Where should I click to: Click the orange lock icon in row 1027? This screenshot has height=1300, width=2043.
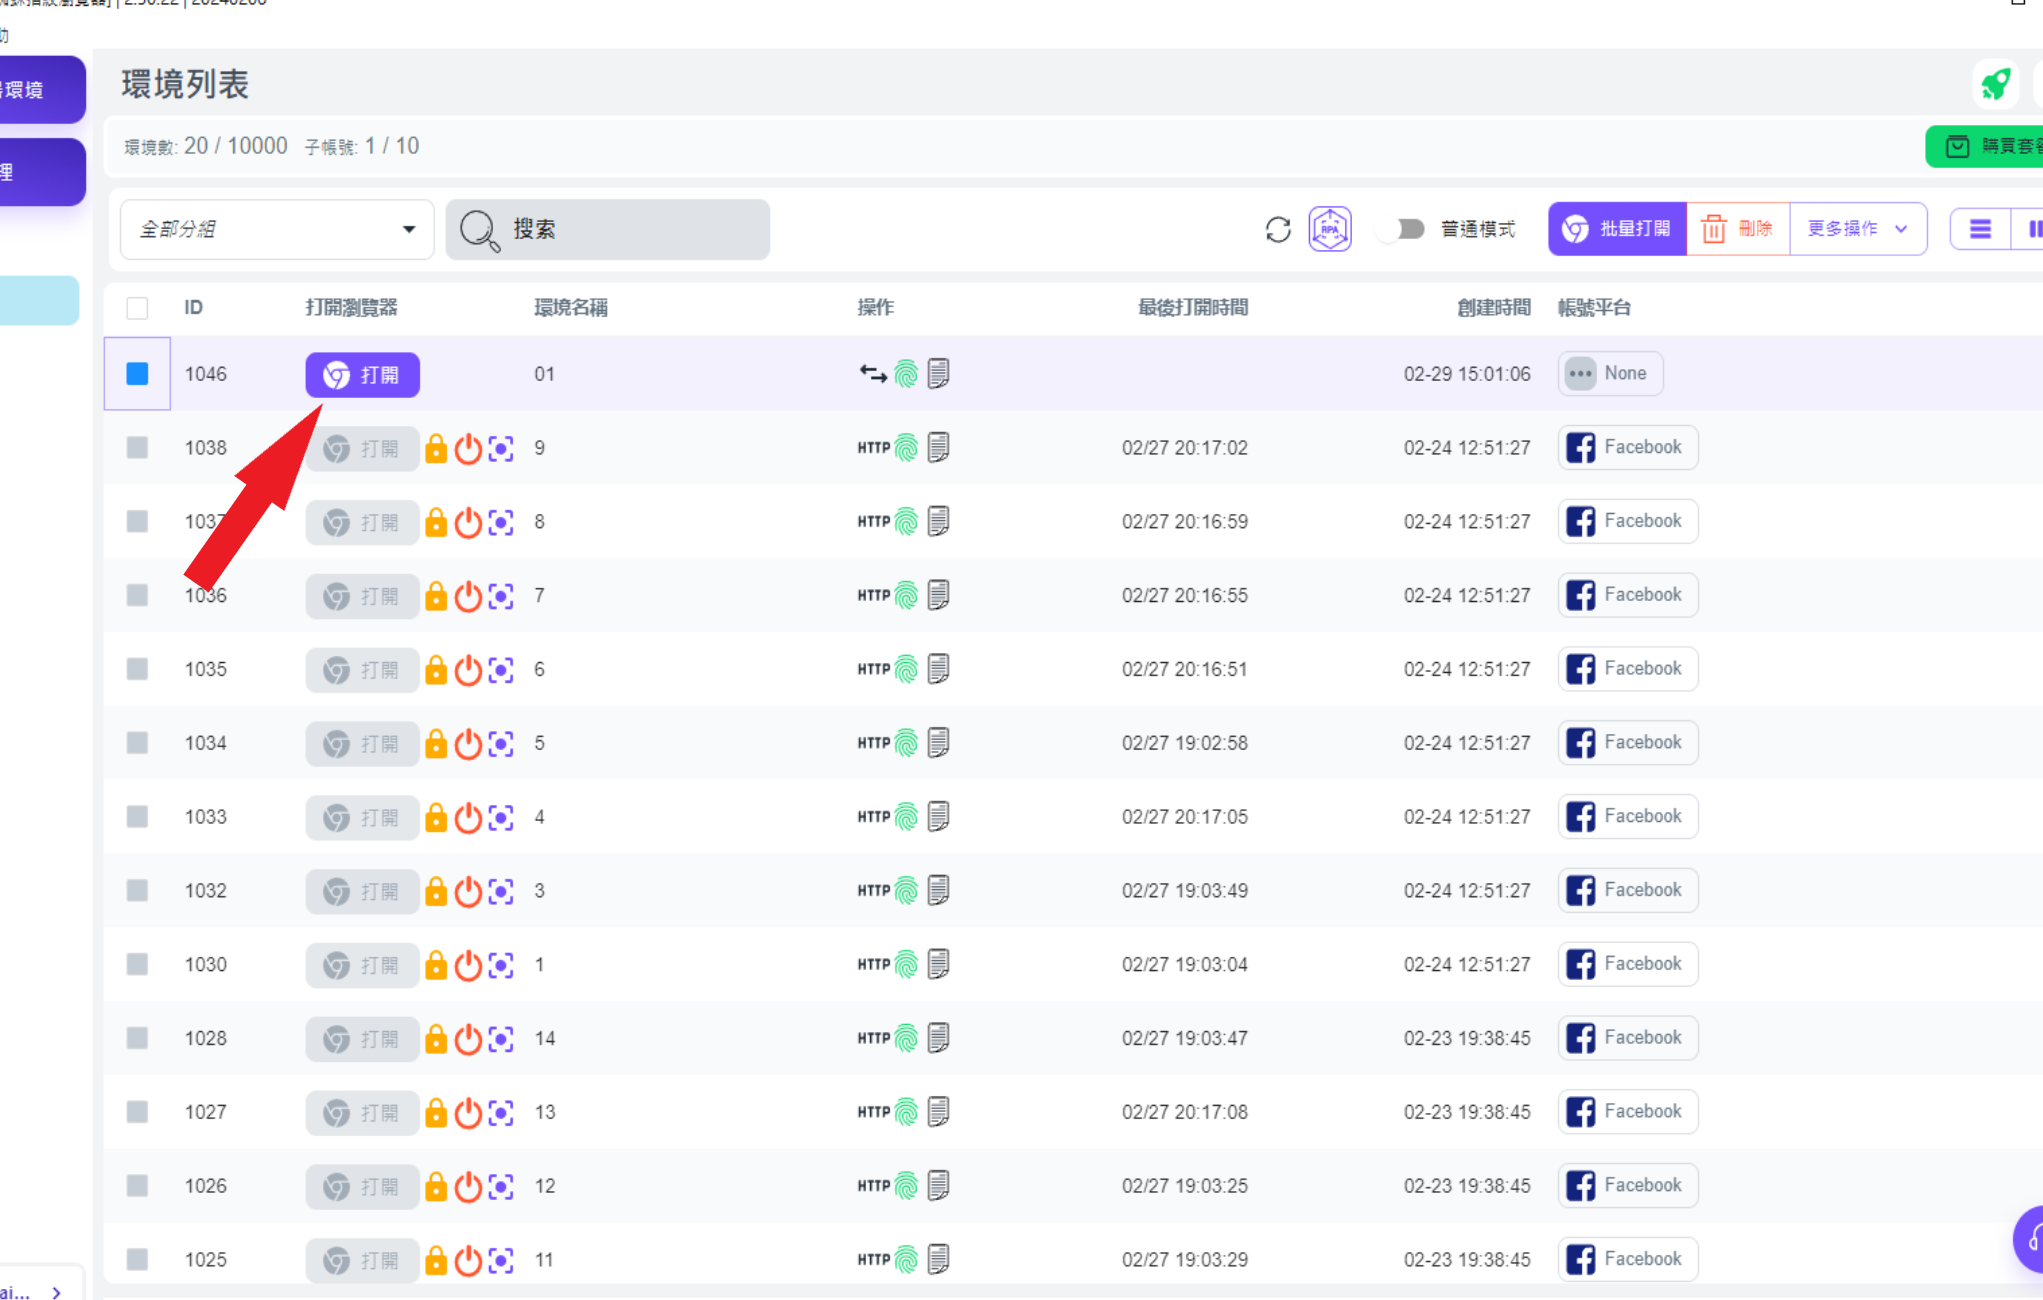point(436,1113)
